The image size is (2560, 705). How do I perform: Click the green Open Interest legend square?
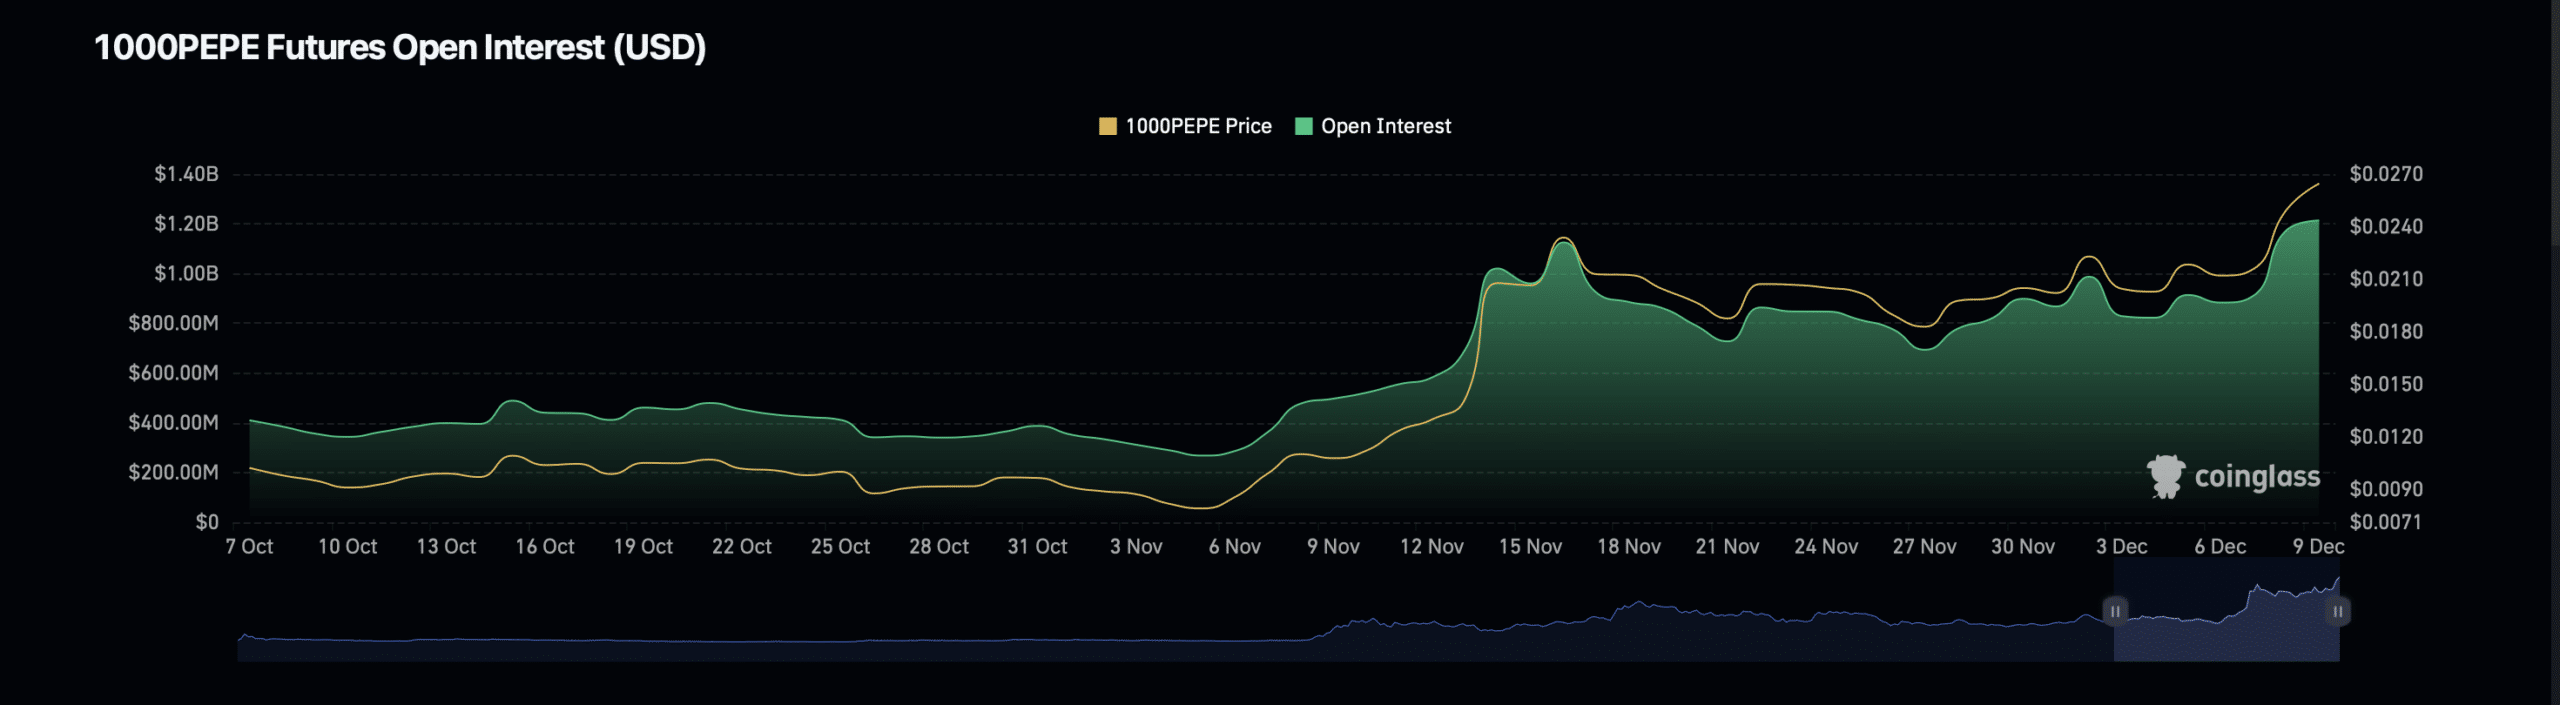(1303, 126)
